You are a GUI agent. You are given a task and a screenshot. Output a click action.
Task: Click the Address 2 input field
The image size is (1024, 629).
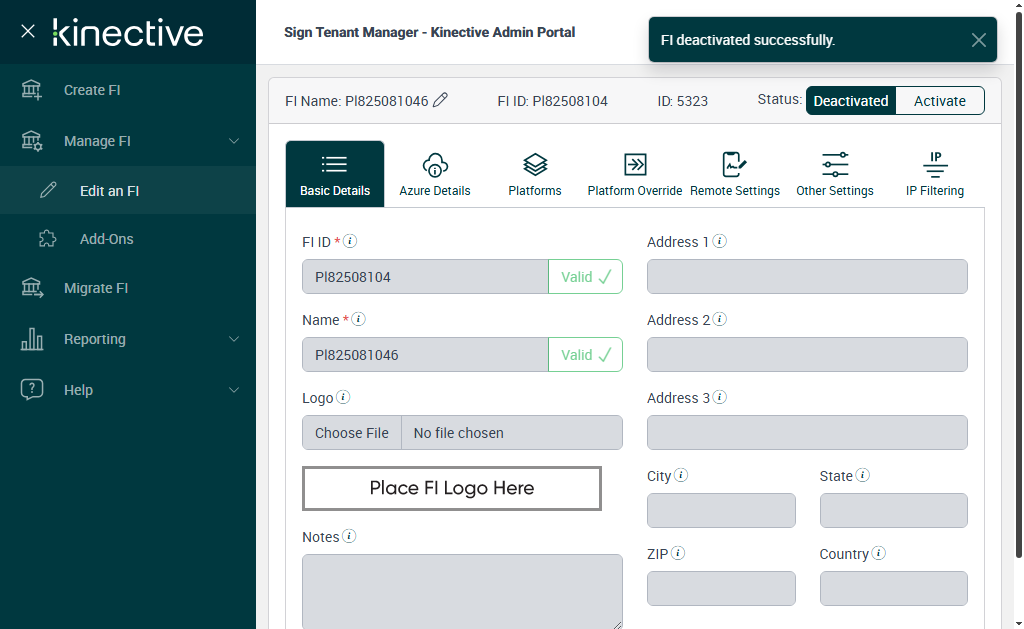pos(807,355)
